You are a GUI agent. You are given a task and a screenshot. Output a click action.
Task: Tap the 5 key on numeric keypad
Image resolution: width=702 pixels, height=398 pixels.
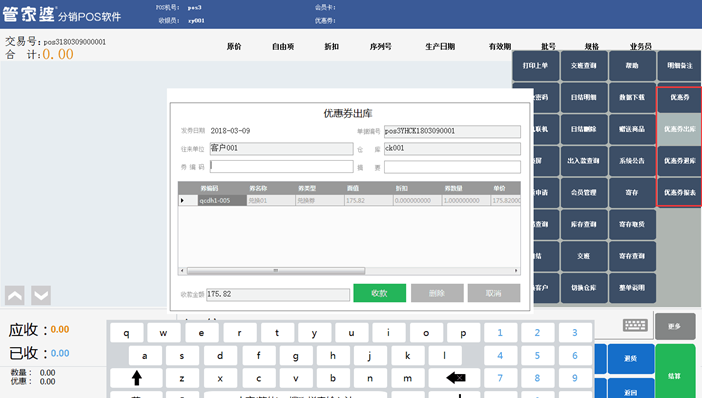(x=537, y=355)
